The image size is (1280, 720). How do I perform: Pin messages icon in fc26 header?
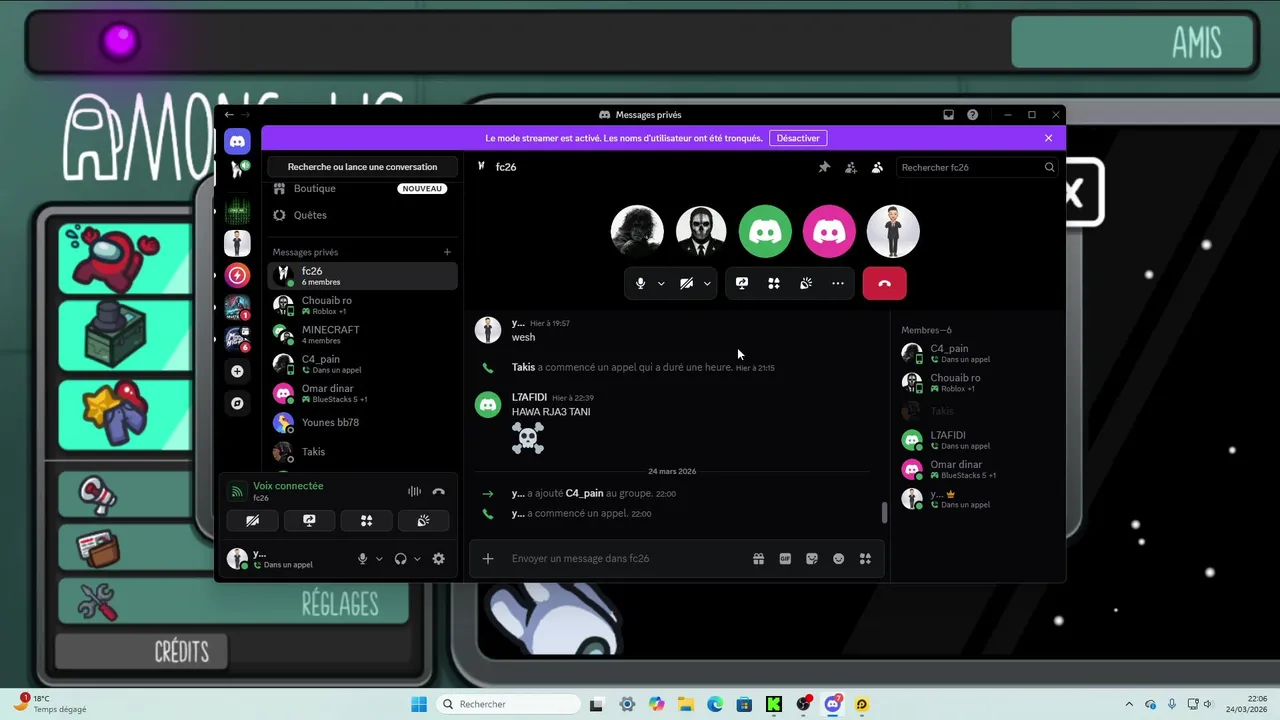pos(824,167)
